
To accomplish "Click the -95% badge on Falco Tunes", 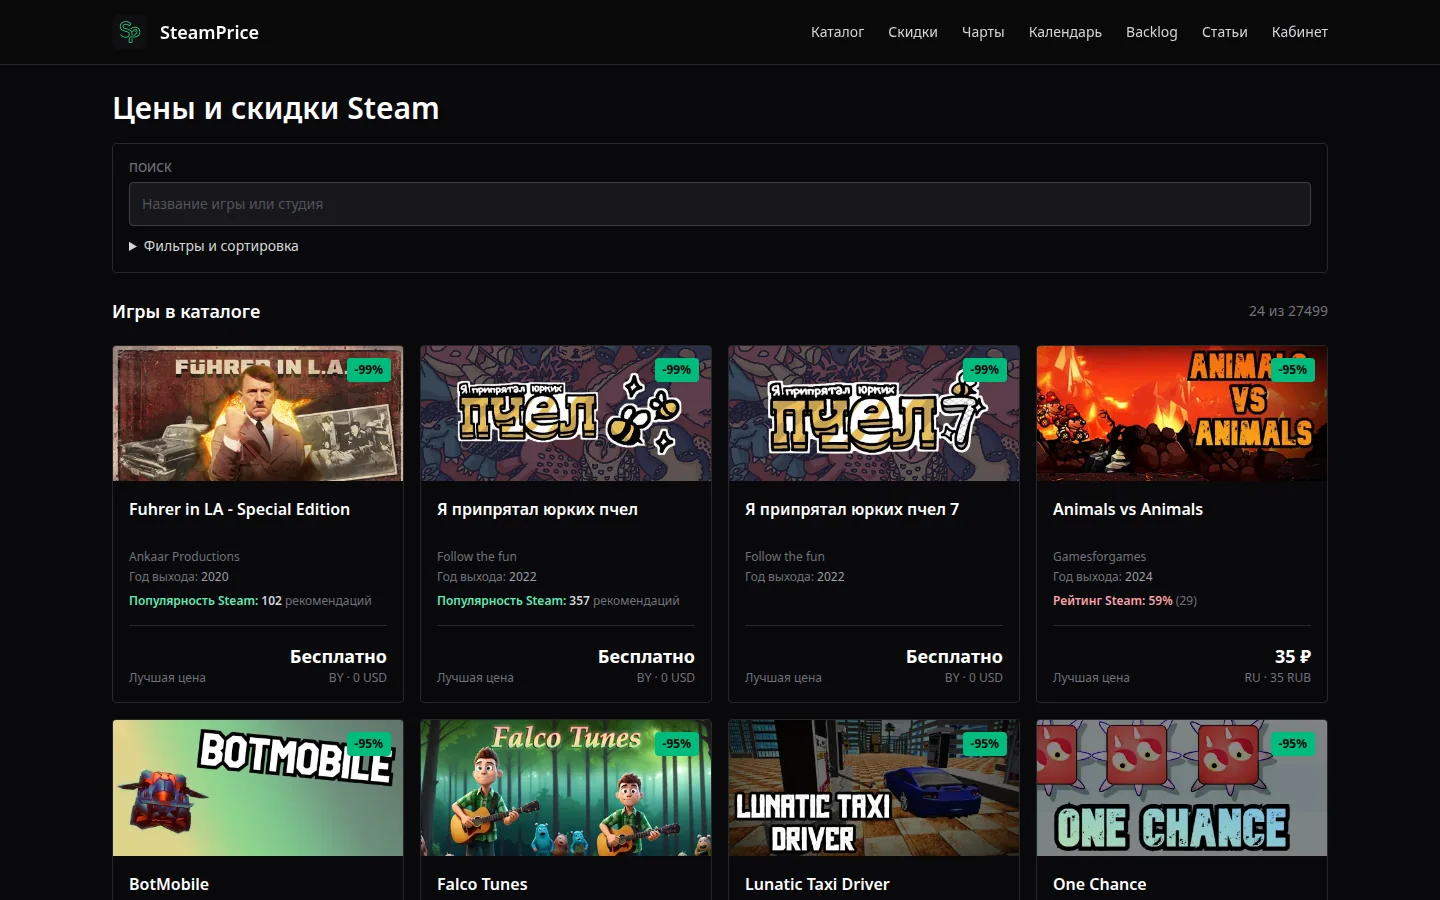I will click(678, 744).
